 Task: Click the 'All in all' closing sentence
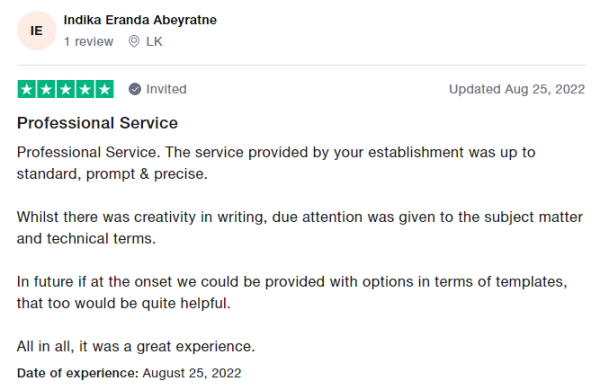(x=136, y=346)
